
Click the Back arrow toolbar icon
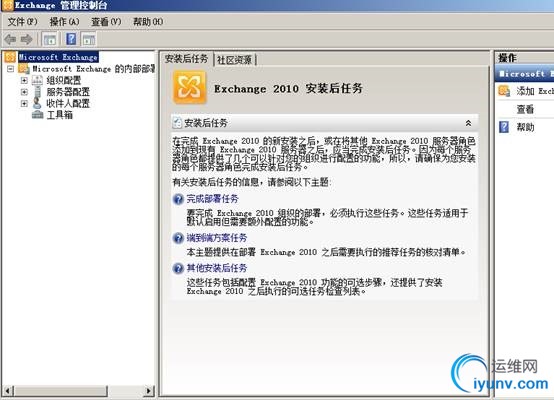10,39
